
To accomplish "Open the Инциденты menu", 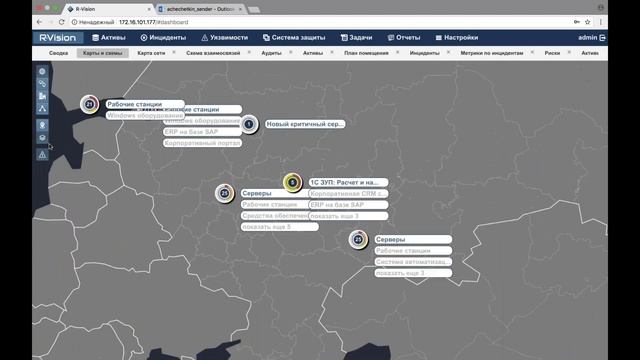I will [163, 38].
